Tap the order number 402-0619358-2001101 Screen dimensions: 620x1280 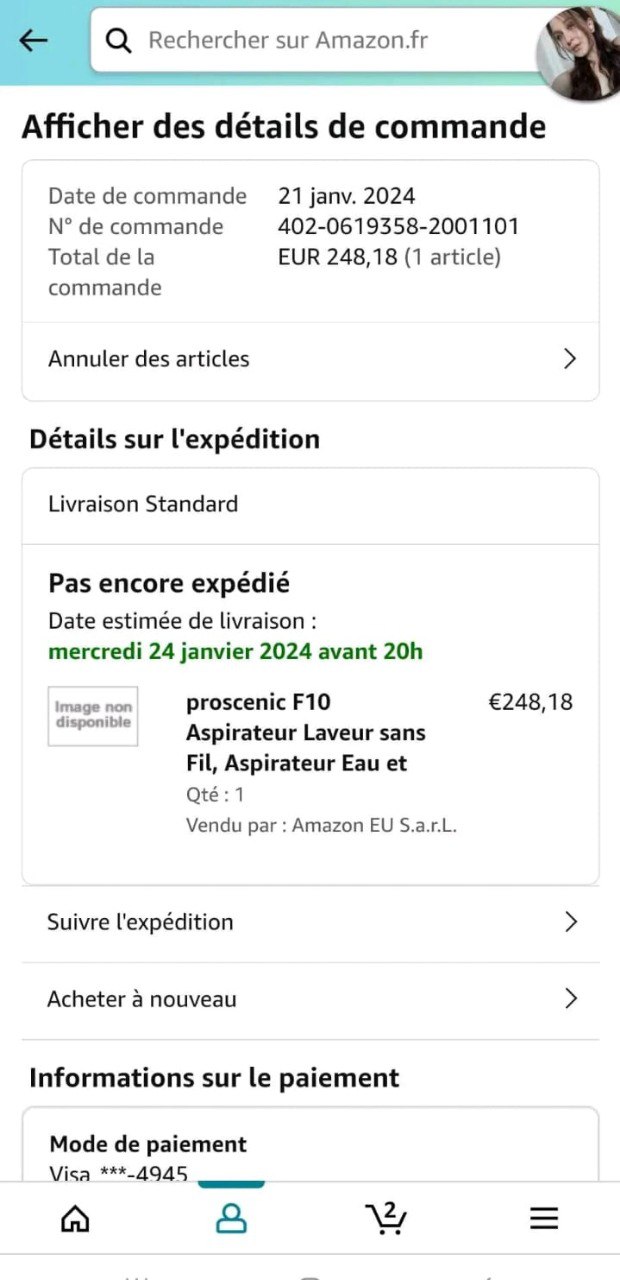(399, 226)
